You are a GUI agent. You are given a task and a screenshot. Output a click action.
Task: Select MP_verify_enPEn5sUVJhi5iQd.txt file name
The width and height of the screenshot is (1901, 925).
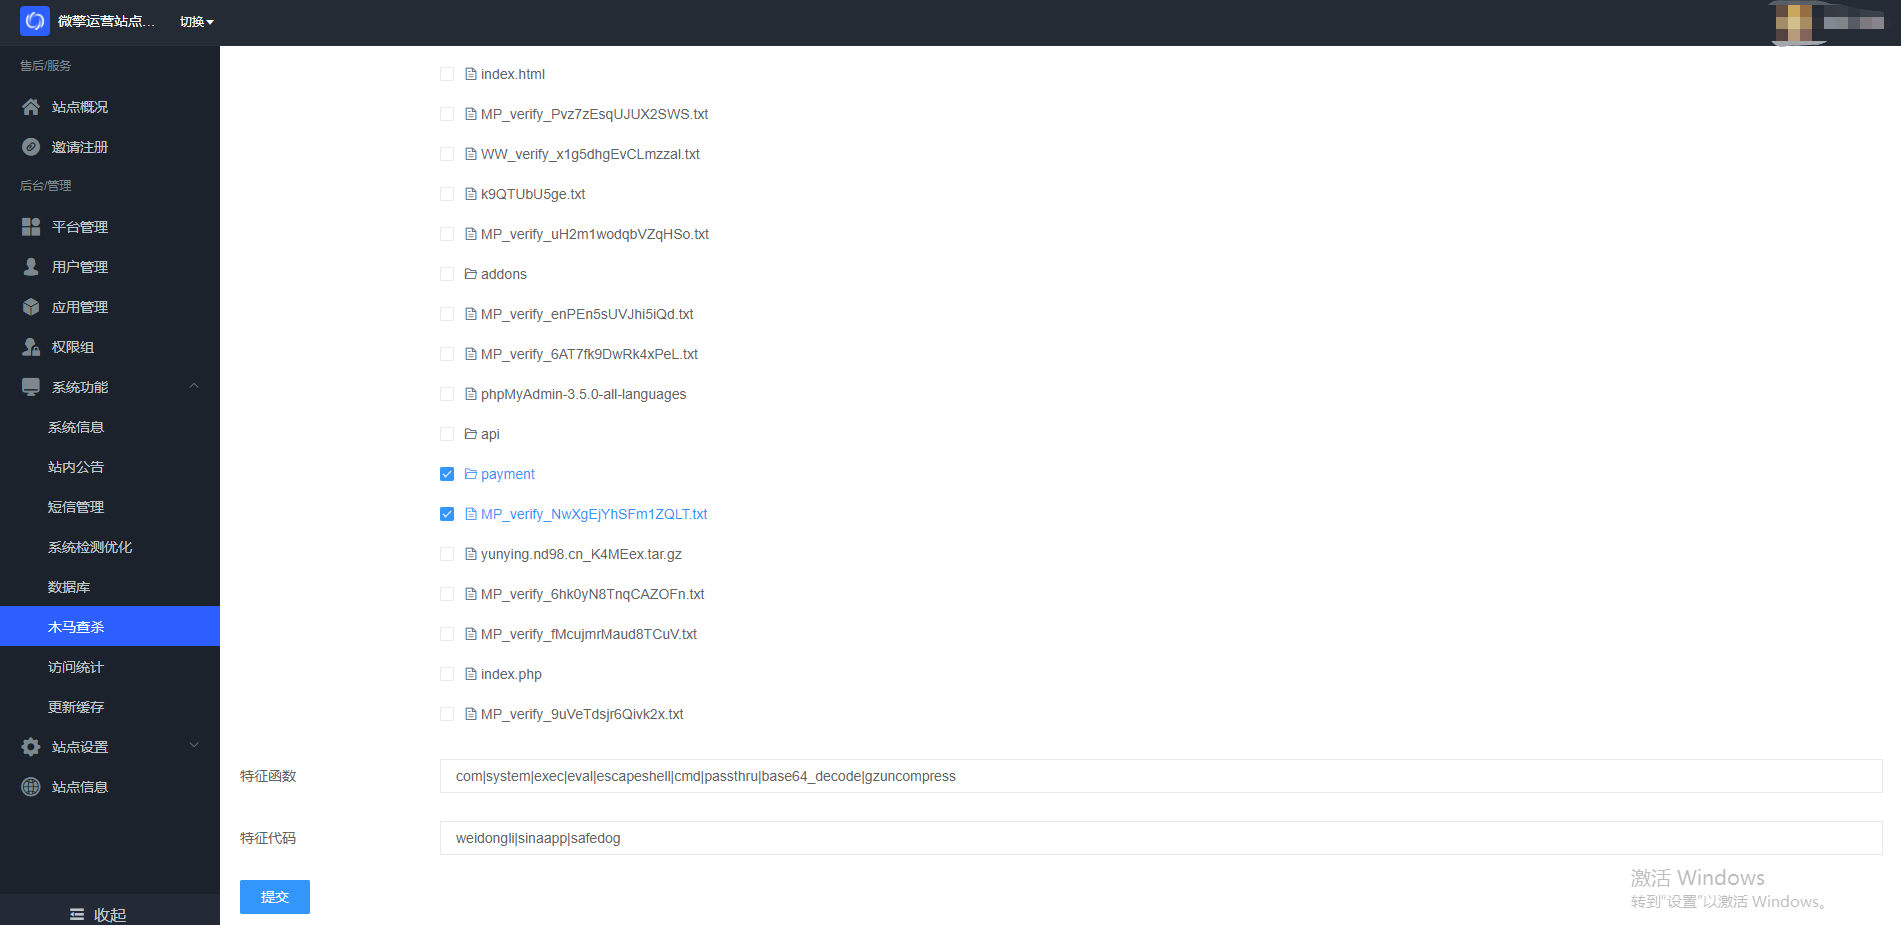[x=587, y=314]
